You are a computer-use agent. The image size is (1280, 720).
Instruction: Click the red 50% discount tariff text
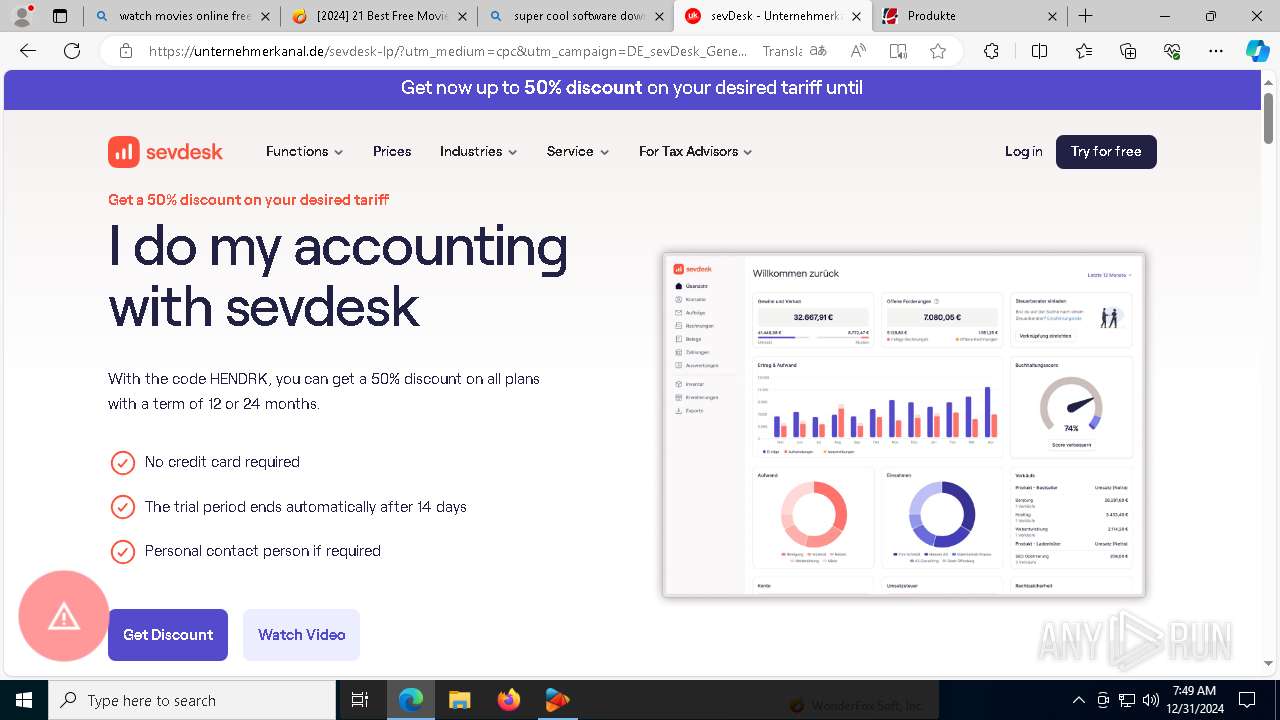point(249,200)
